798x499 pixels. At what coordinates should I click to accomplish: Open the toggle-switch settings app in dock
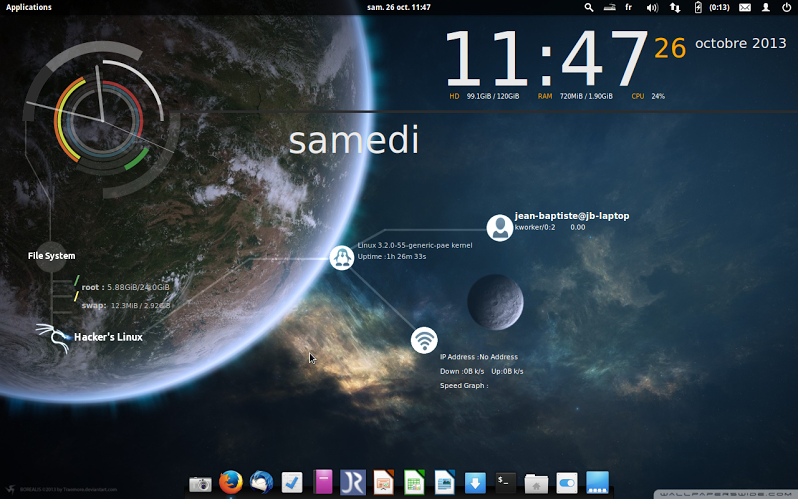click(566, 483)
